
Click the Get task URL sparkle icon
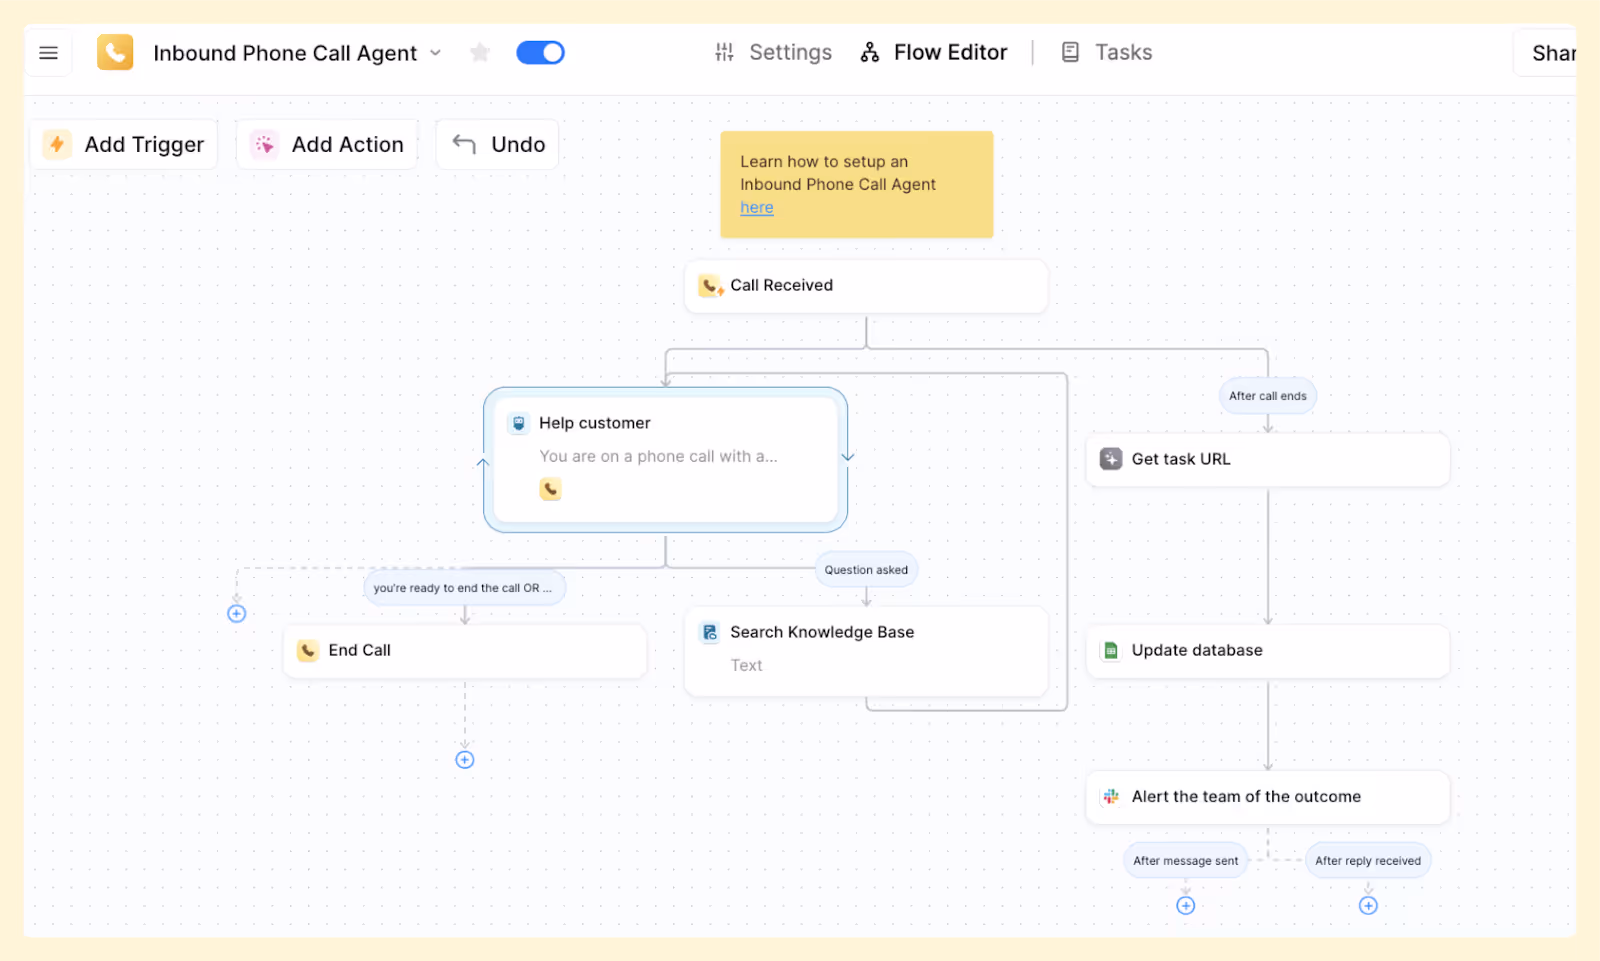pos(1111,459)
